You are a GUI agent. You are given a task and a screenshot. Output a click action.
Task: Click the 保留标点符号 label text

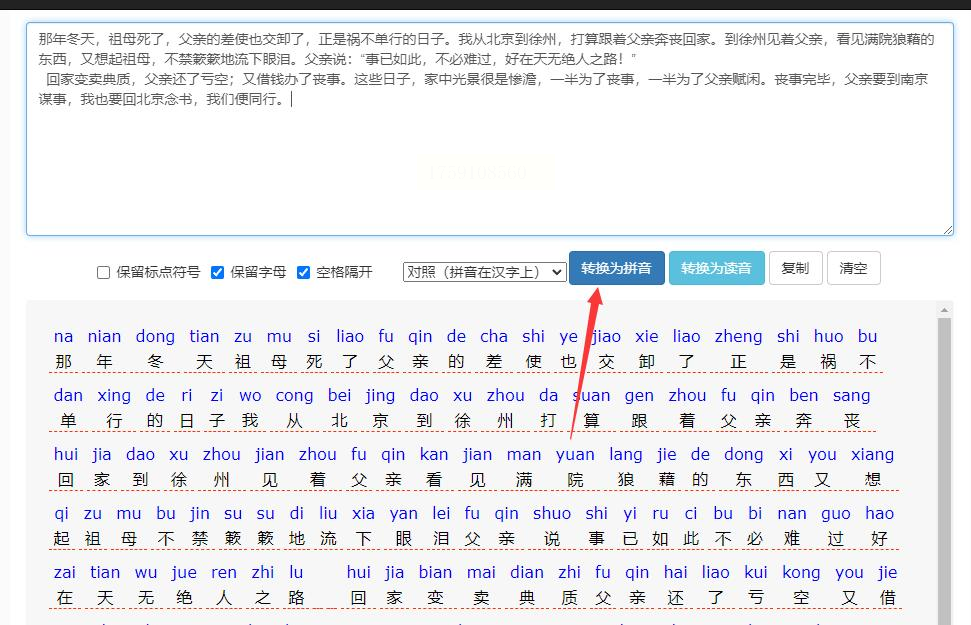(158, 272)
